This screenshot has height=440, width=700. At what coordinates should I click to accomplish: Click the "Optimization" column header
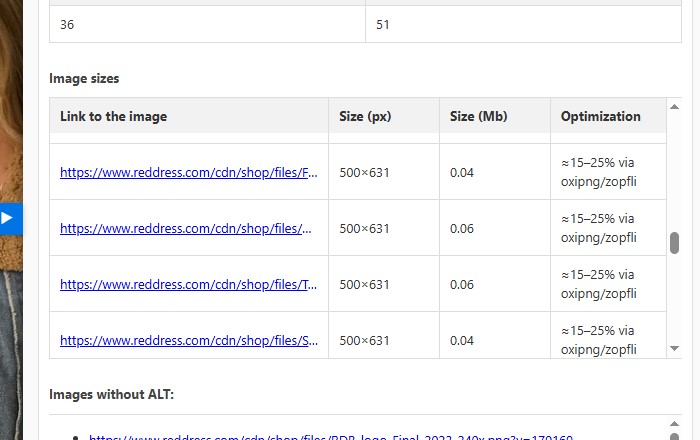pos(600,116)
